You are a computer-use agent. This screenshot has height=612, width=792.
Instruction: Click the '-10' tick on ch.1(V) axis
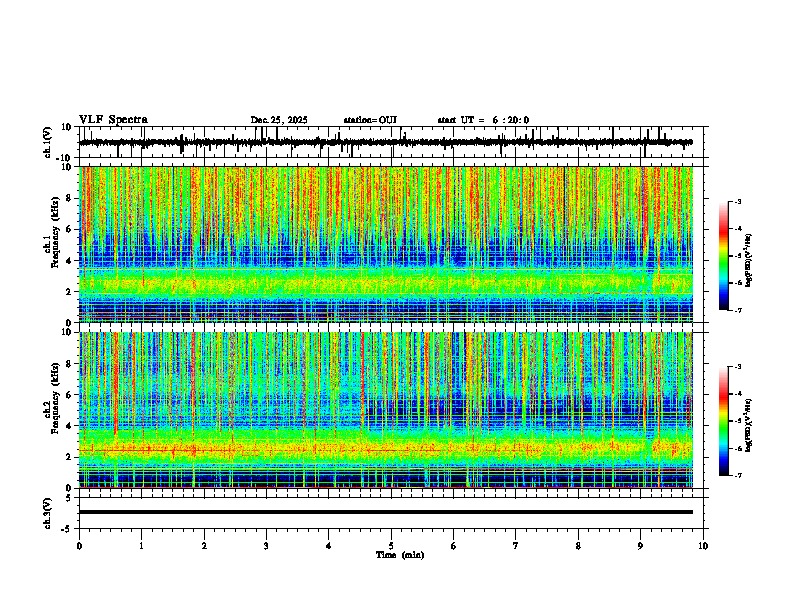point(65,158)
